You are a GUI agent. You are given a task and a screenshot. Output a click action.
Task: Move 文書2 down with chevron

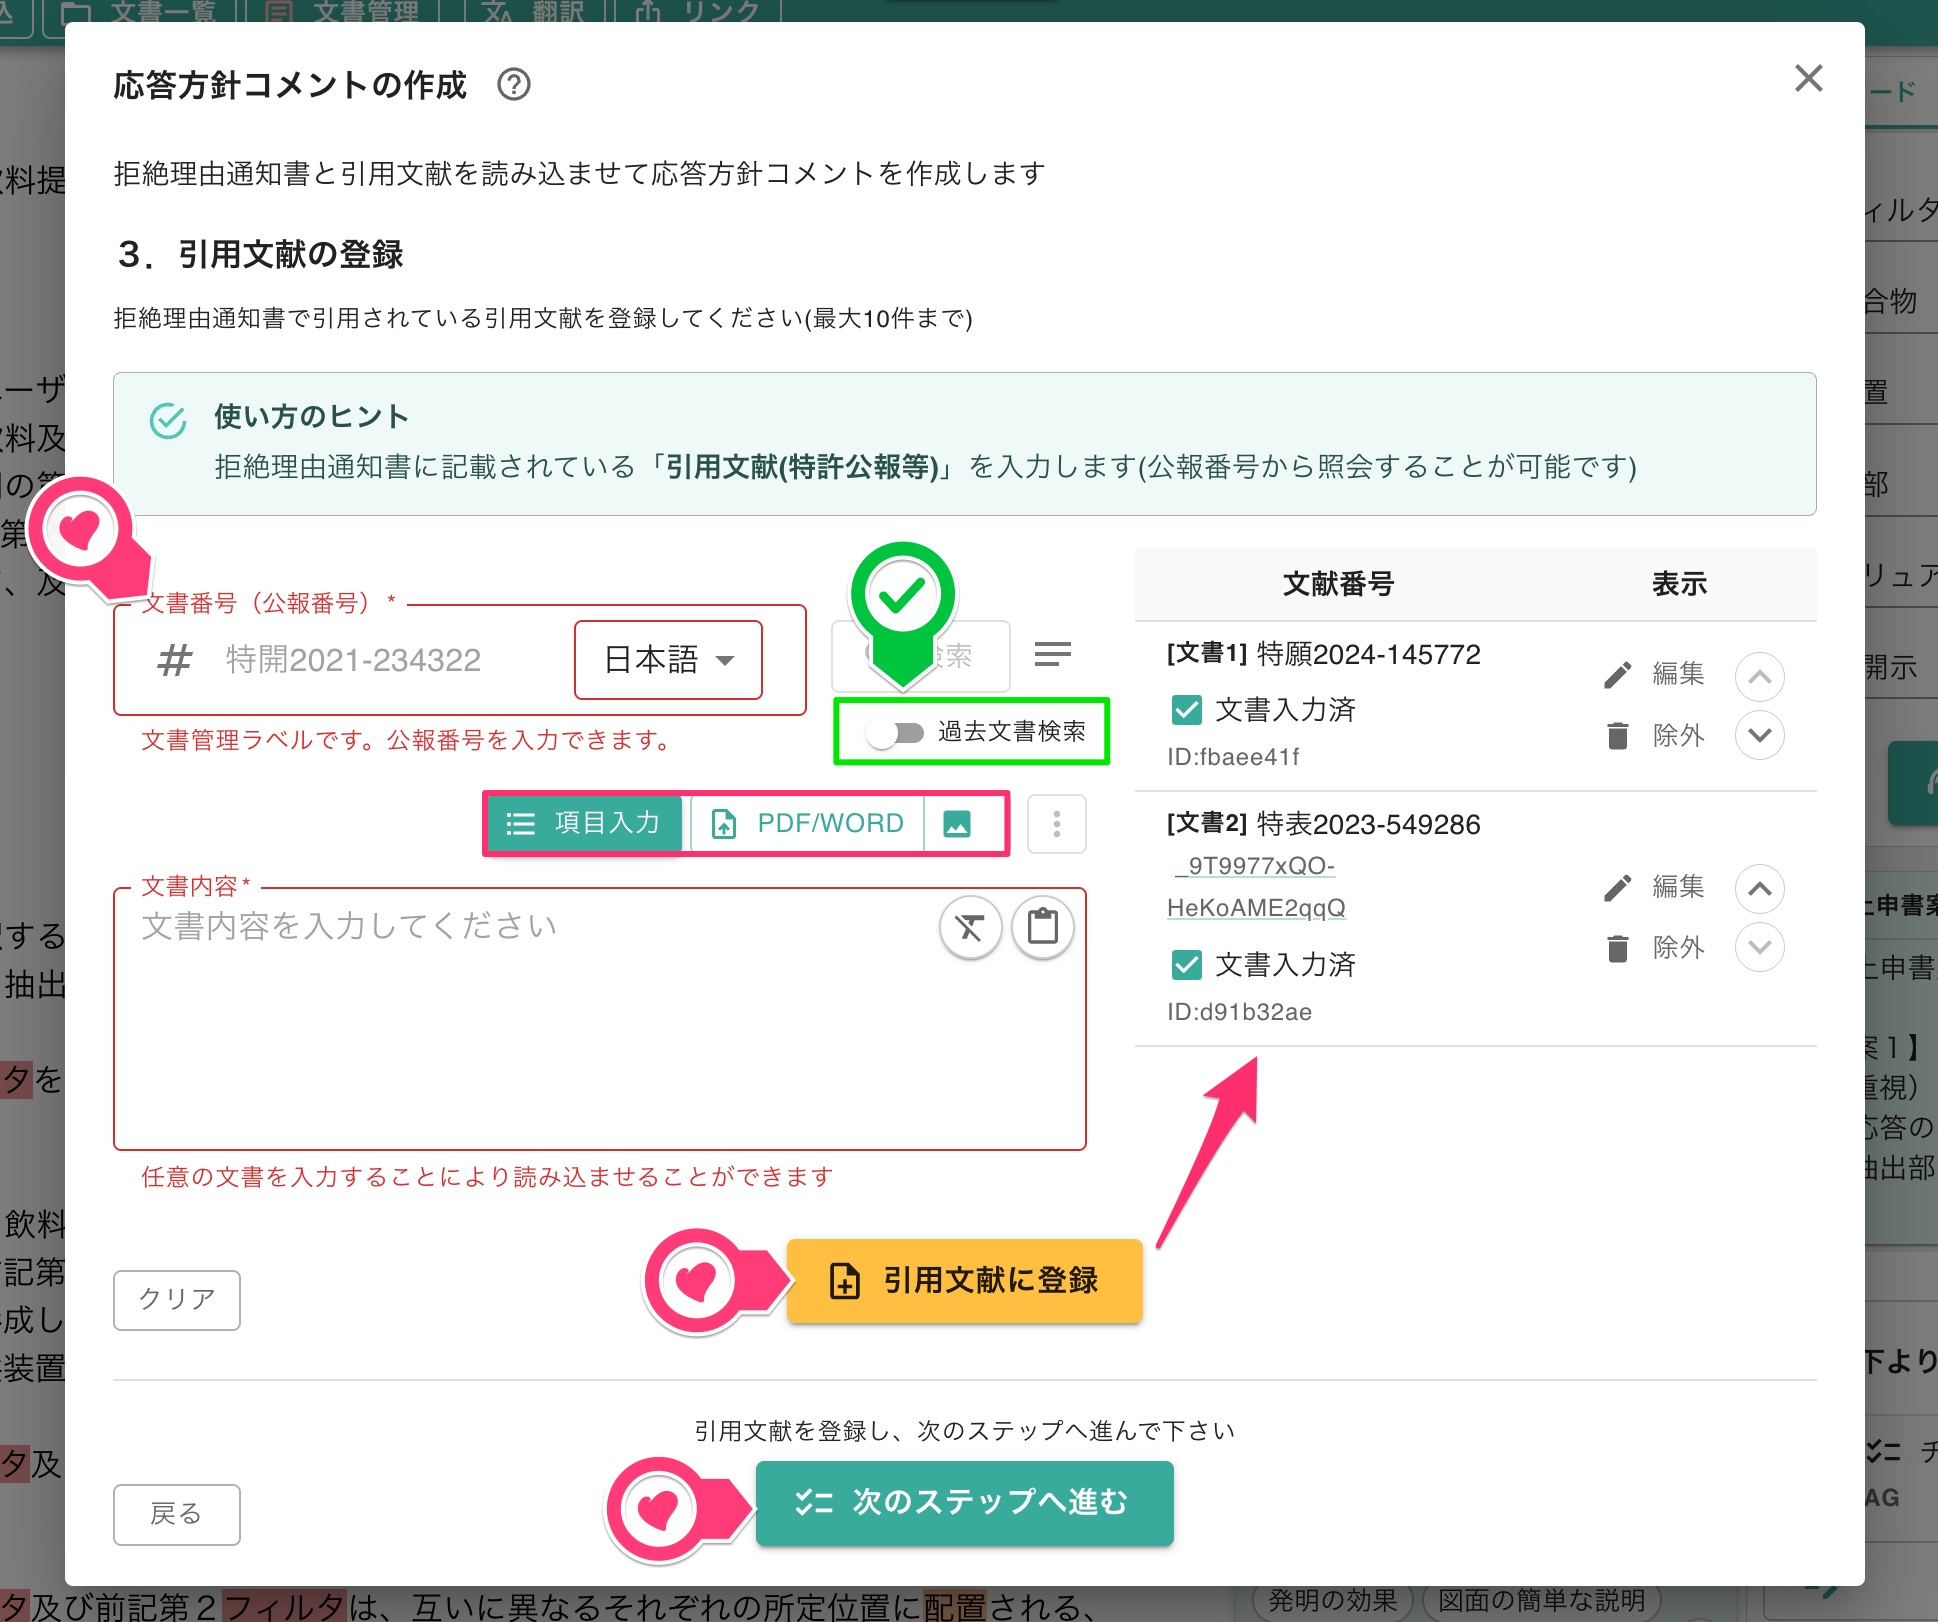(x=1760, y=947)
